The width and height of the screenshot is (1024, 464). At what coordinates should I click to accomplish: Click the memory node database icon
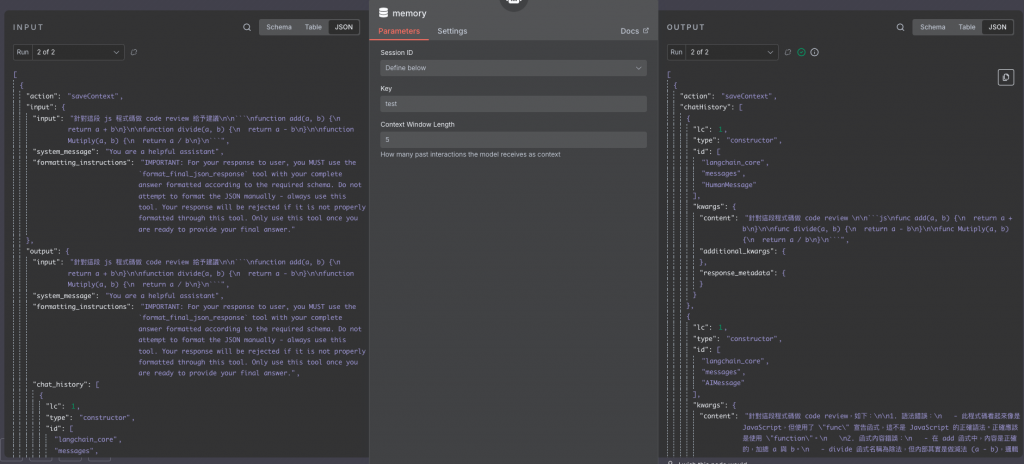383,12
